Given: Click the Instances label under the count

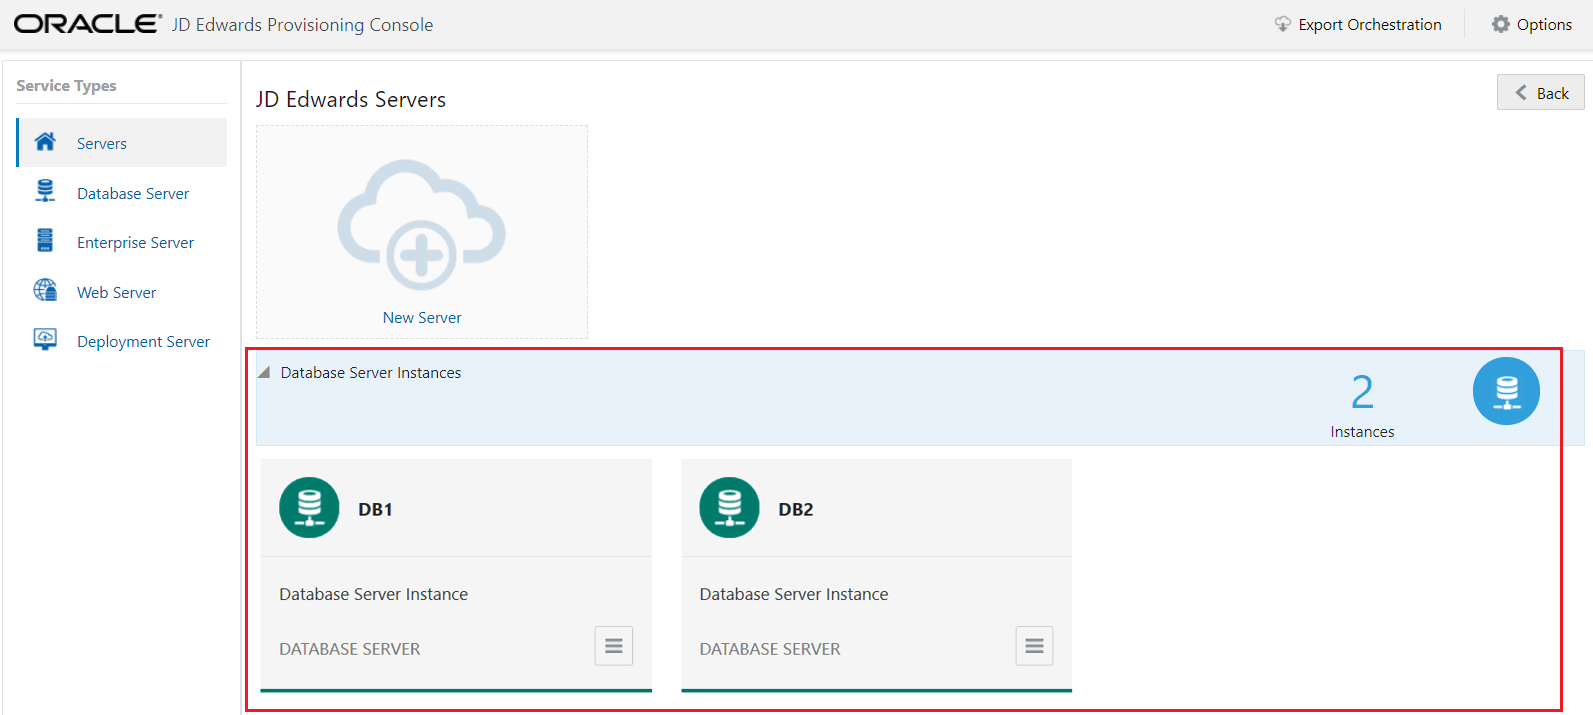Looking at the screenshot, I should pyautogui.click(x=1362, y=432).
